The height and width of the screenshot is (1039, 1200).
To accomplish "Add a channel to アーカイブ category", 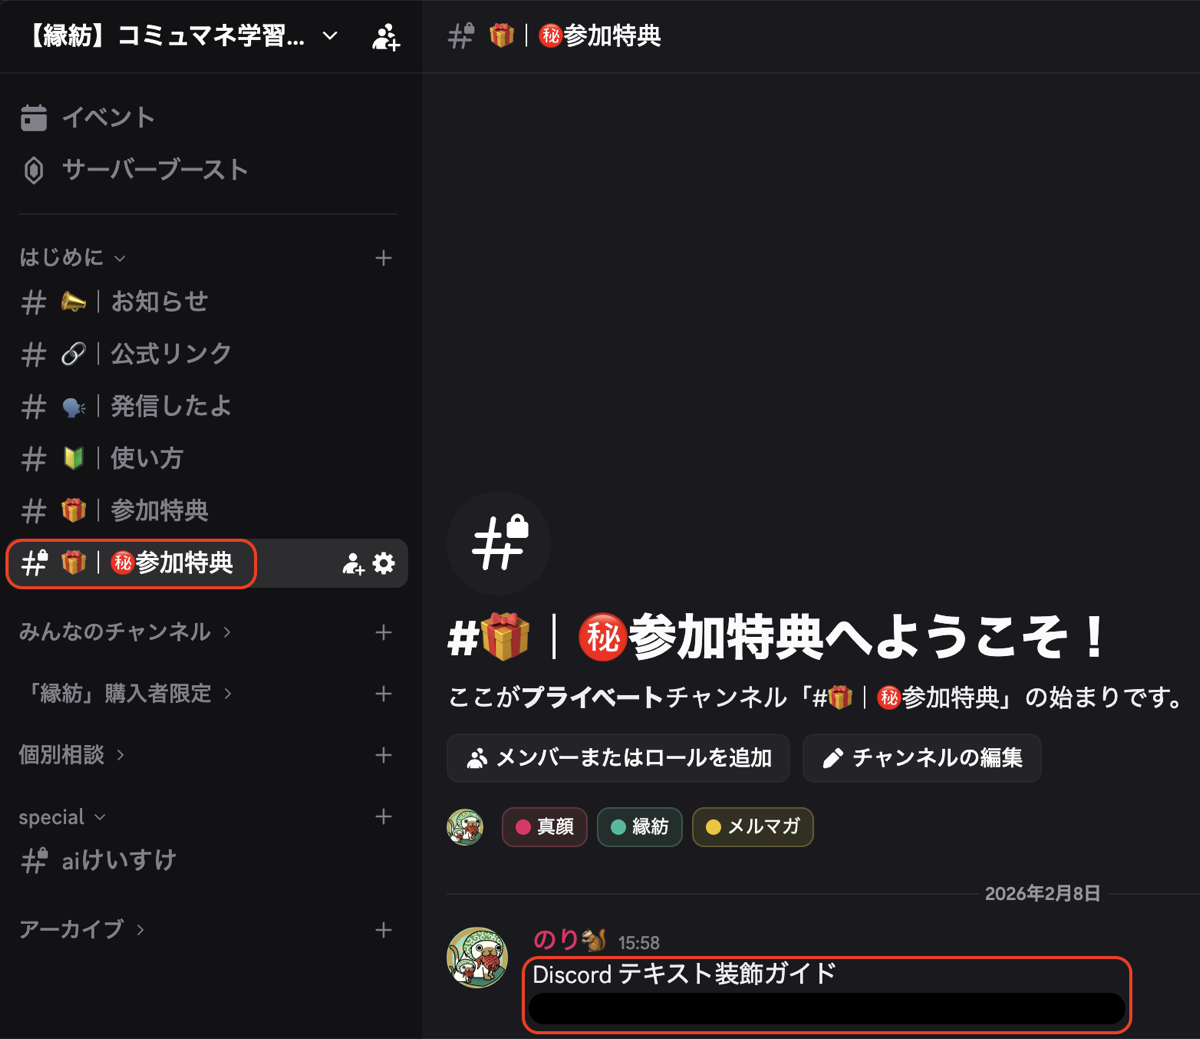I will 384,930.
